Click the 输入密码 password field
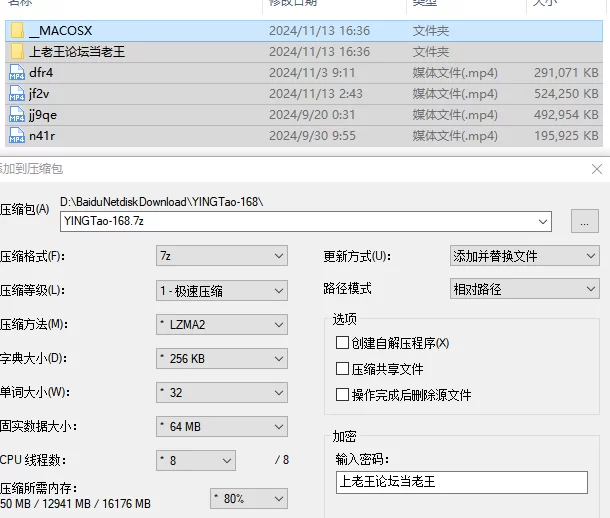610x518 pixels. click(x=462, y=482)
